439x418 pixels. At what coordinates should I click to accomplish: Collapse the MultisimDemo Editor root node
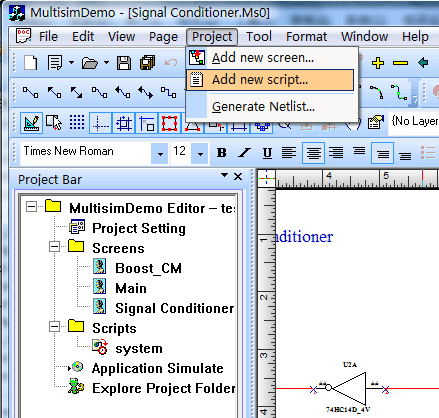tap(31, 207)
